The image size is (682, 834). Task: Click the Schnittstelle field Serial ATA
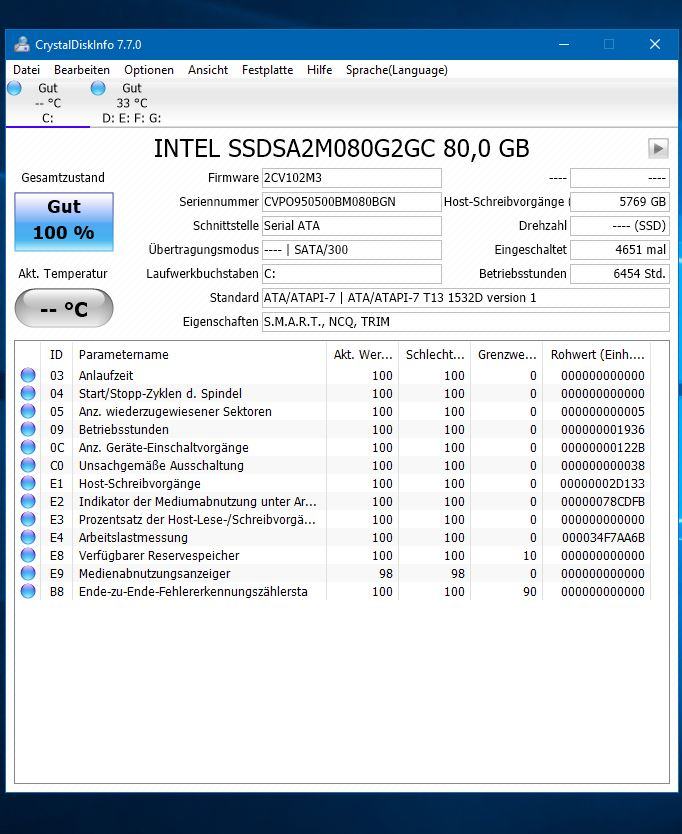pos(352,226)
